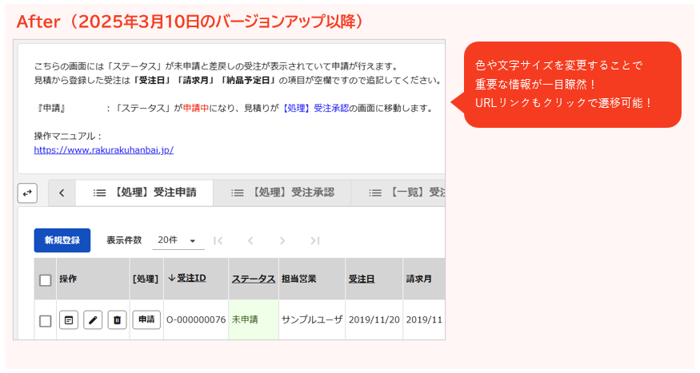The height and width of the screenshot is (373, 700).
Task: Click the [処理] column header
Action: click(x=146, y=279)
